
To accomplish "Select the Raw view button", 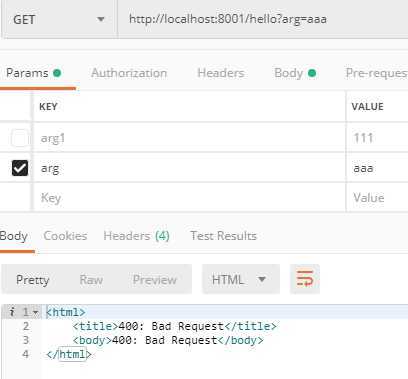I will tap(91, 279).
